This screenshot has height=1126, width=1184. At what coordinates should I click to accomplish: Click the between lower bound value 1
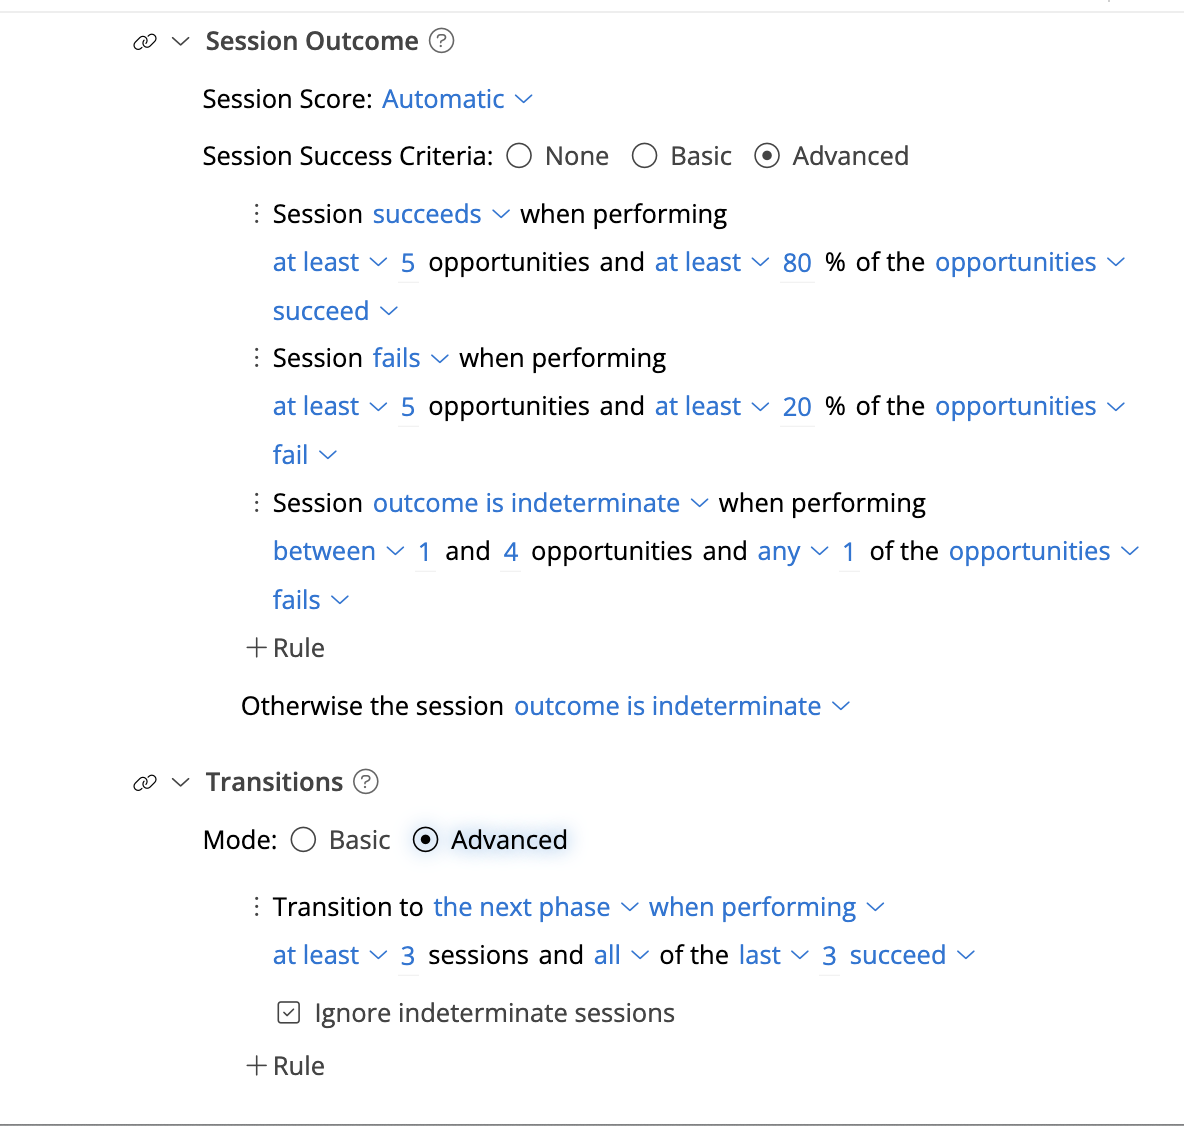[x=424, y=551]
